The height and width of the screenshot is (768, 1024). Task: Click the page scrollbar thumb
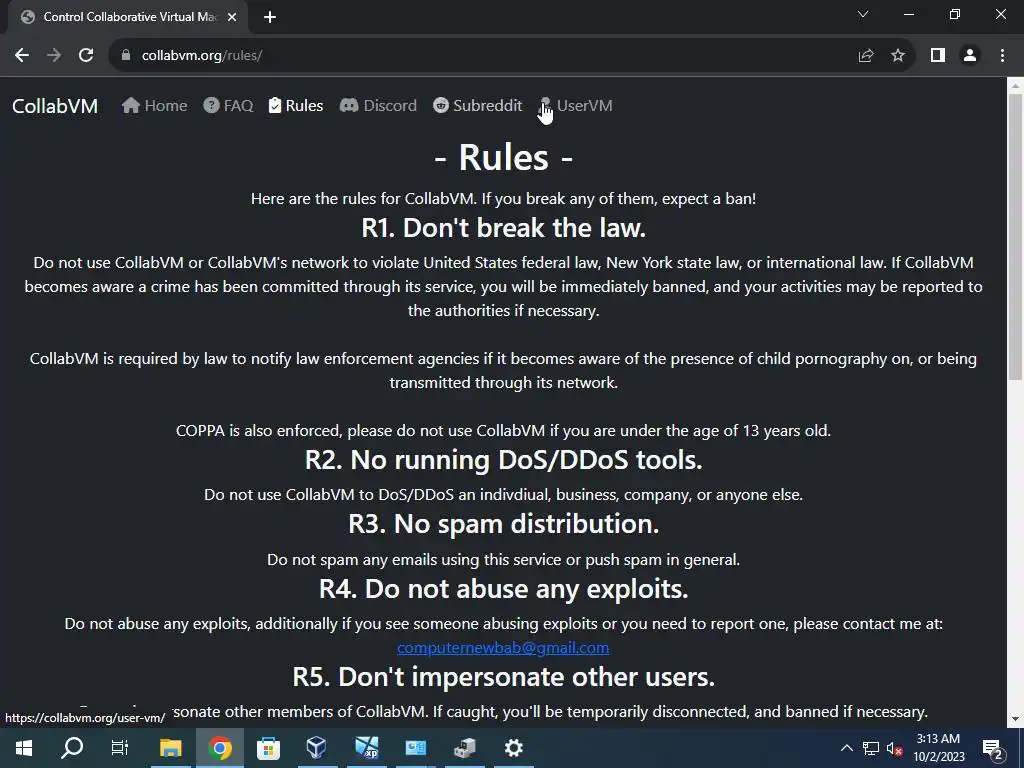pos(1016,236)
